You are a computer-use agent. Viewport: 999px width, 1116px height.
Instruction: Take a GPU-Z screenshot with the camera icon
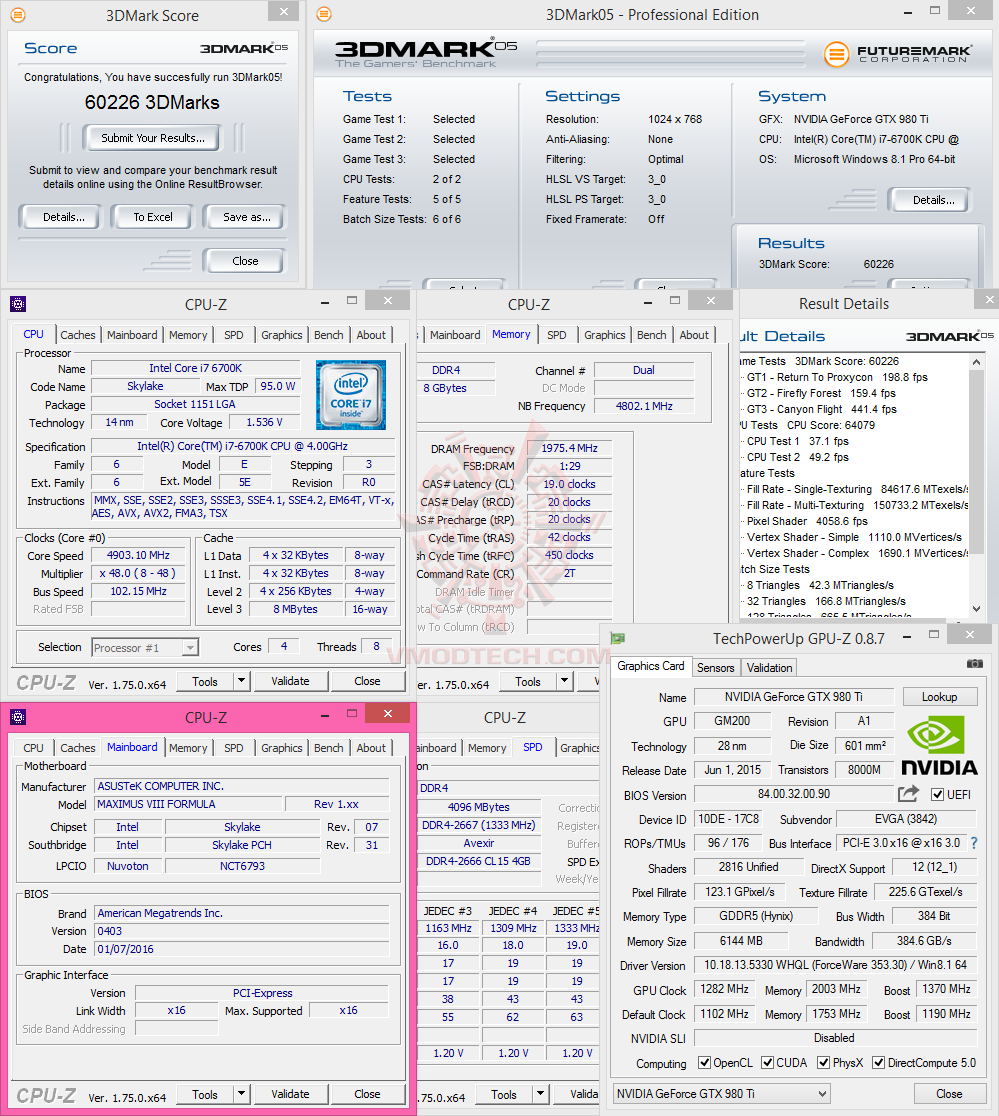click(974, 663)
